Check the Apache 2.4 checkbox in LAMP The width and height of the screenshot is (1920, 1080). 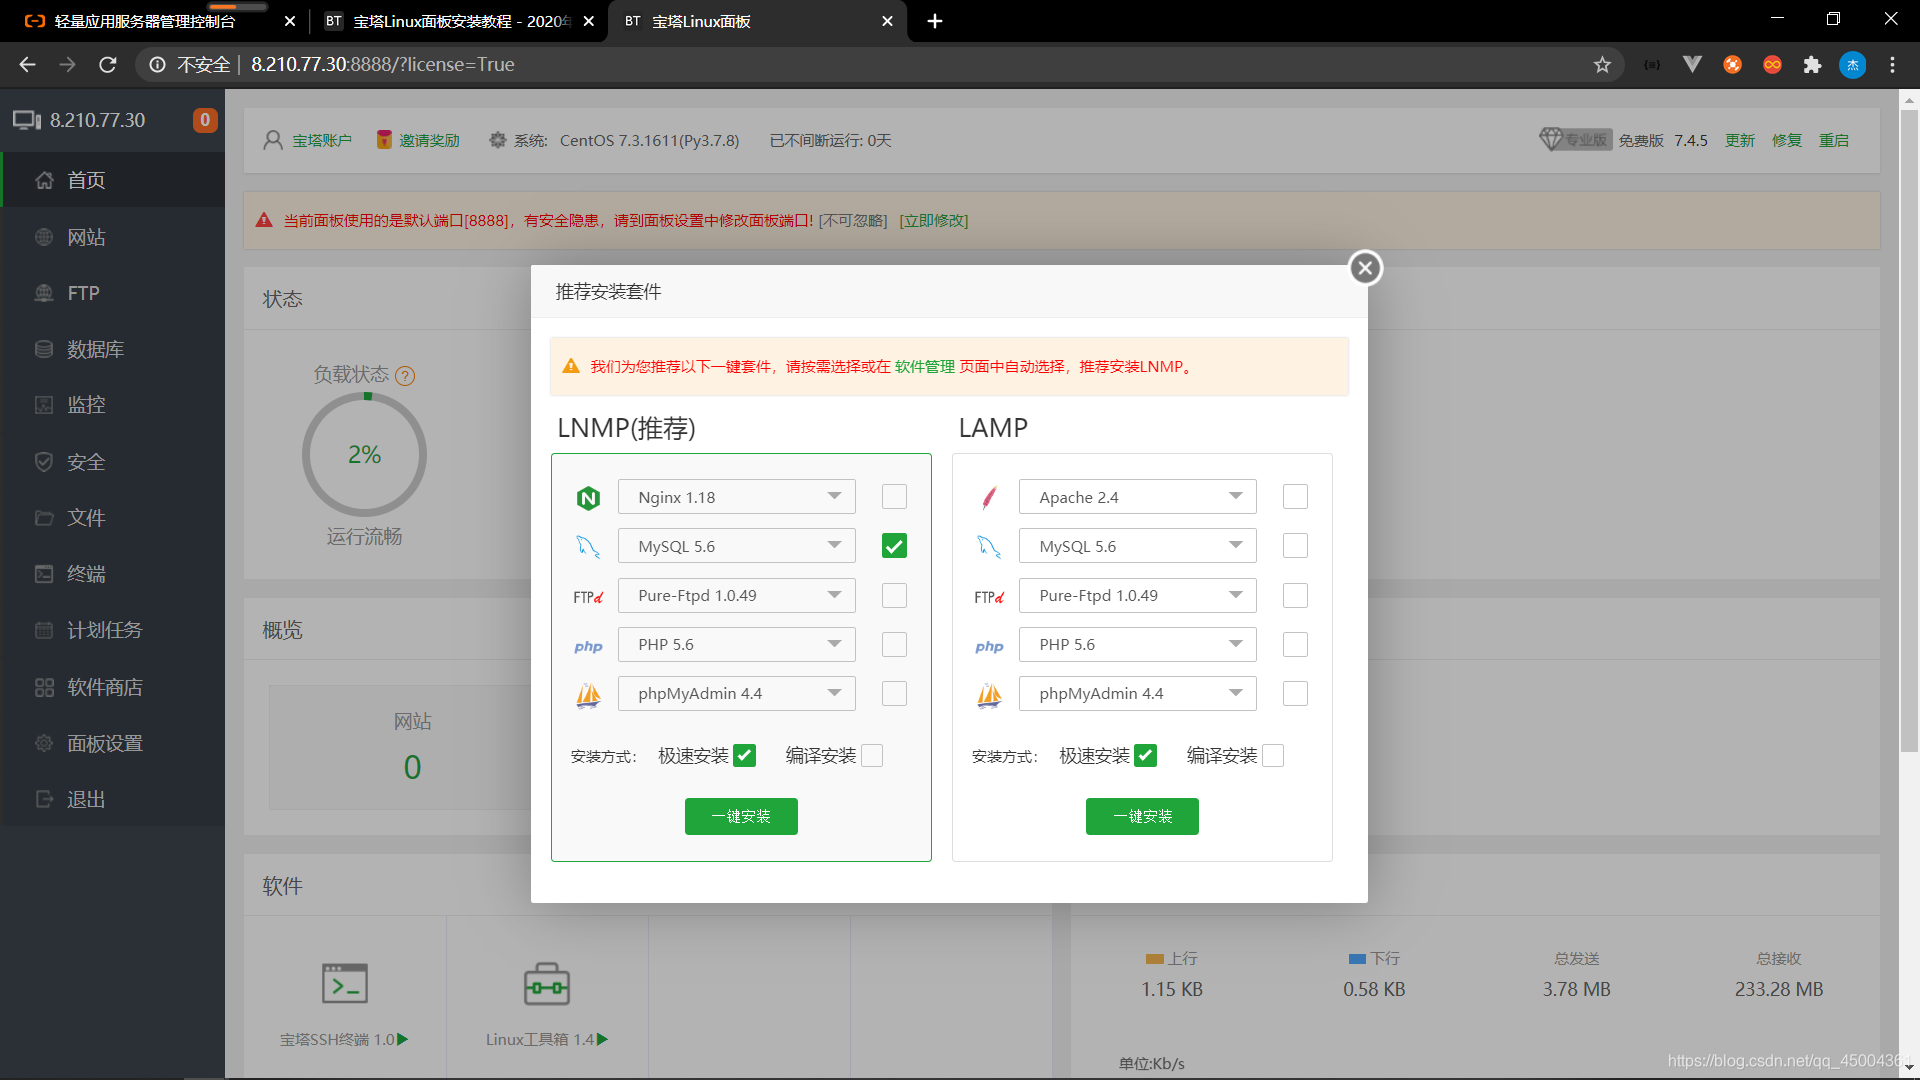[1295, 497]
